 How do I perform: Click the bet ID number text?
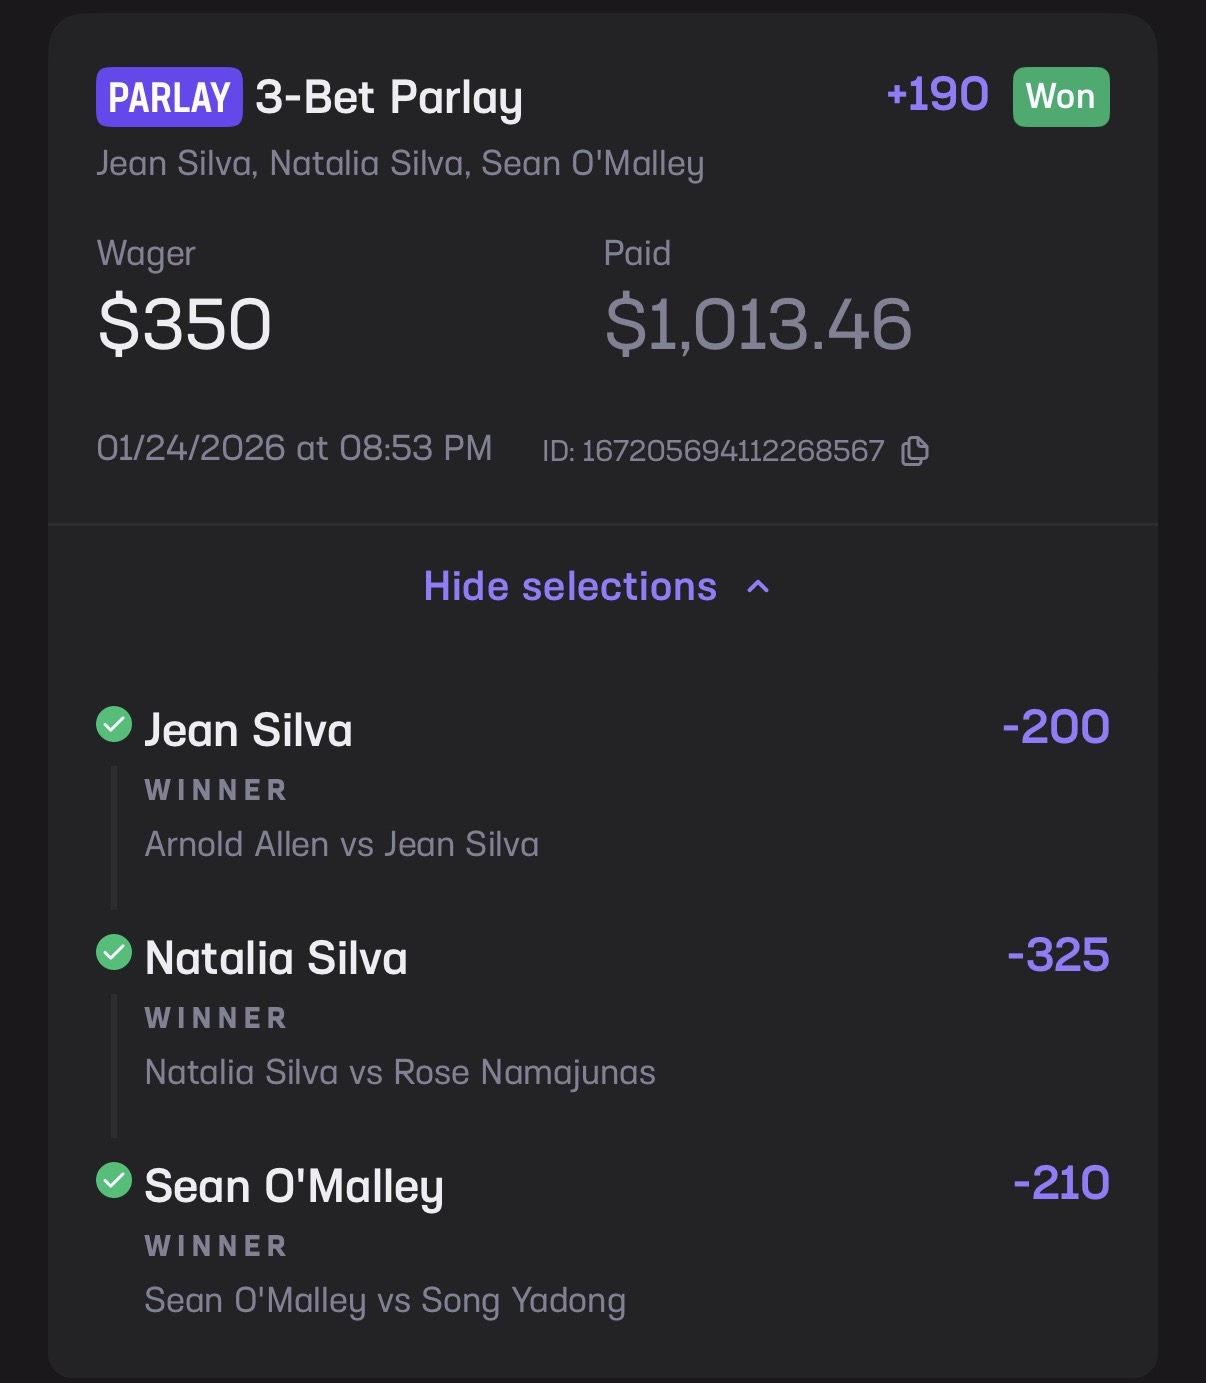732,451
